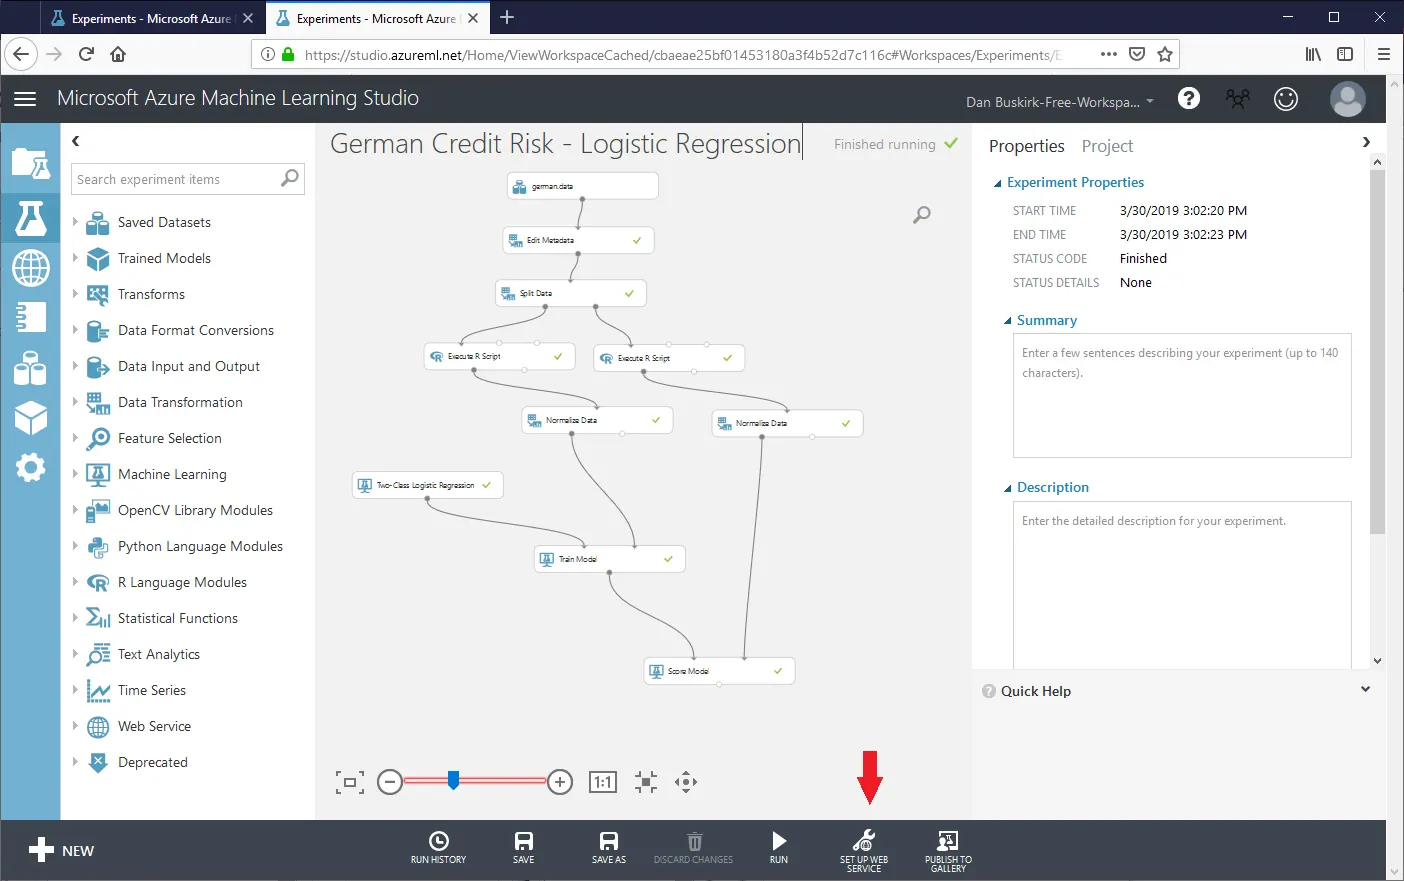Click the pan navigation arrows icon
The width and height of the screenshot is (1404, 881).
(x=686, y=782)
